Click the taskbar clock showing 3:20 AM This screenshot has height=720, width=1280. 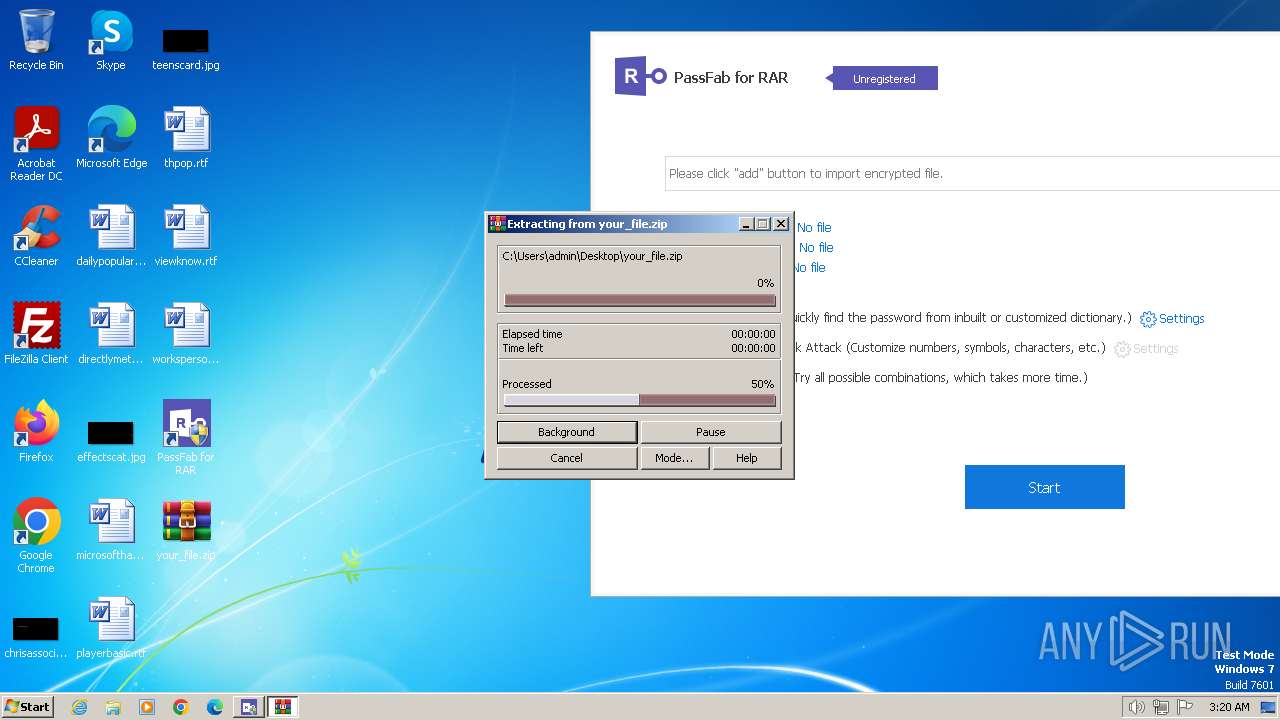point(1229,707)
